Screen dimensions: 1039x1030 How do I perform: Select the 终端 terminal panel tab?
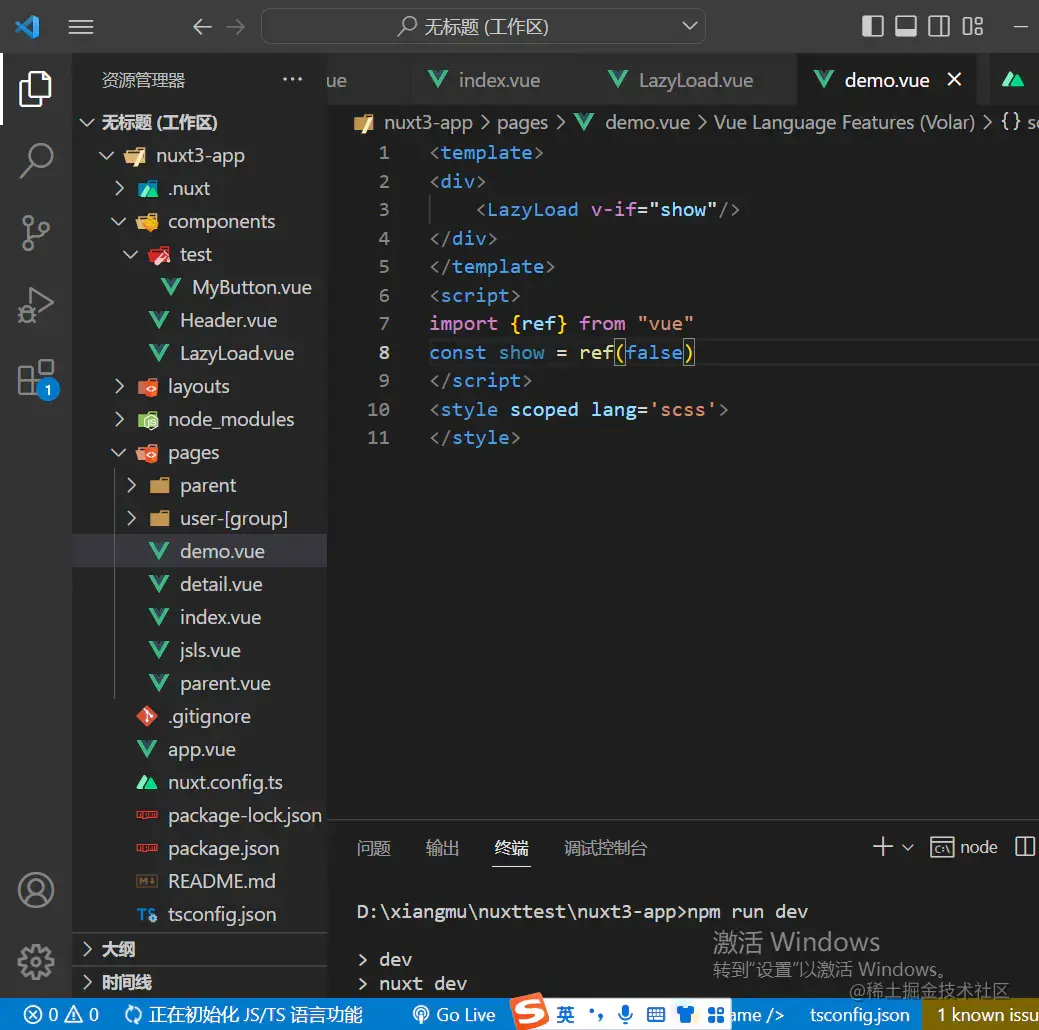512,848
